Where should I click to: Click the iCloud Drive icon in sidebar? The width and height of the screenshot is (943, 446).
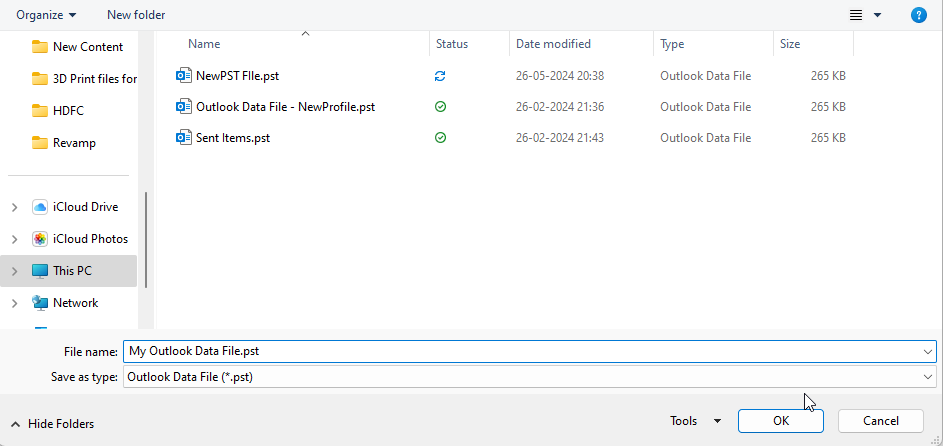(x=40, y=207)
